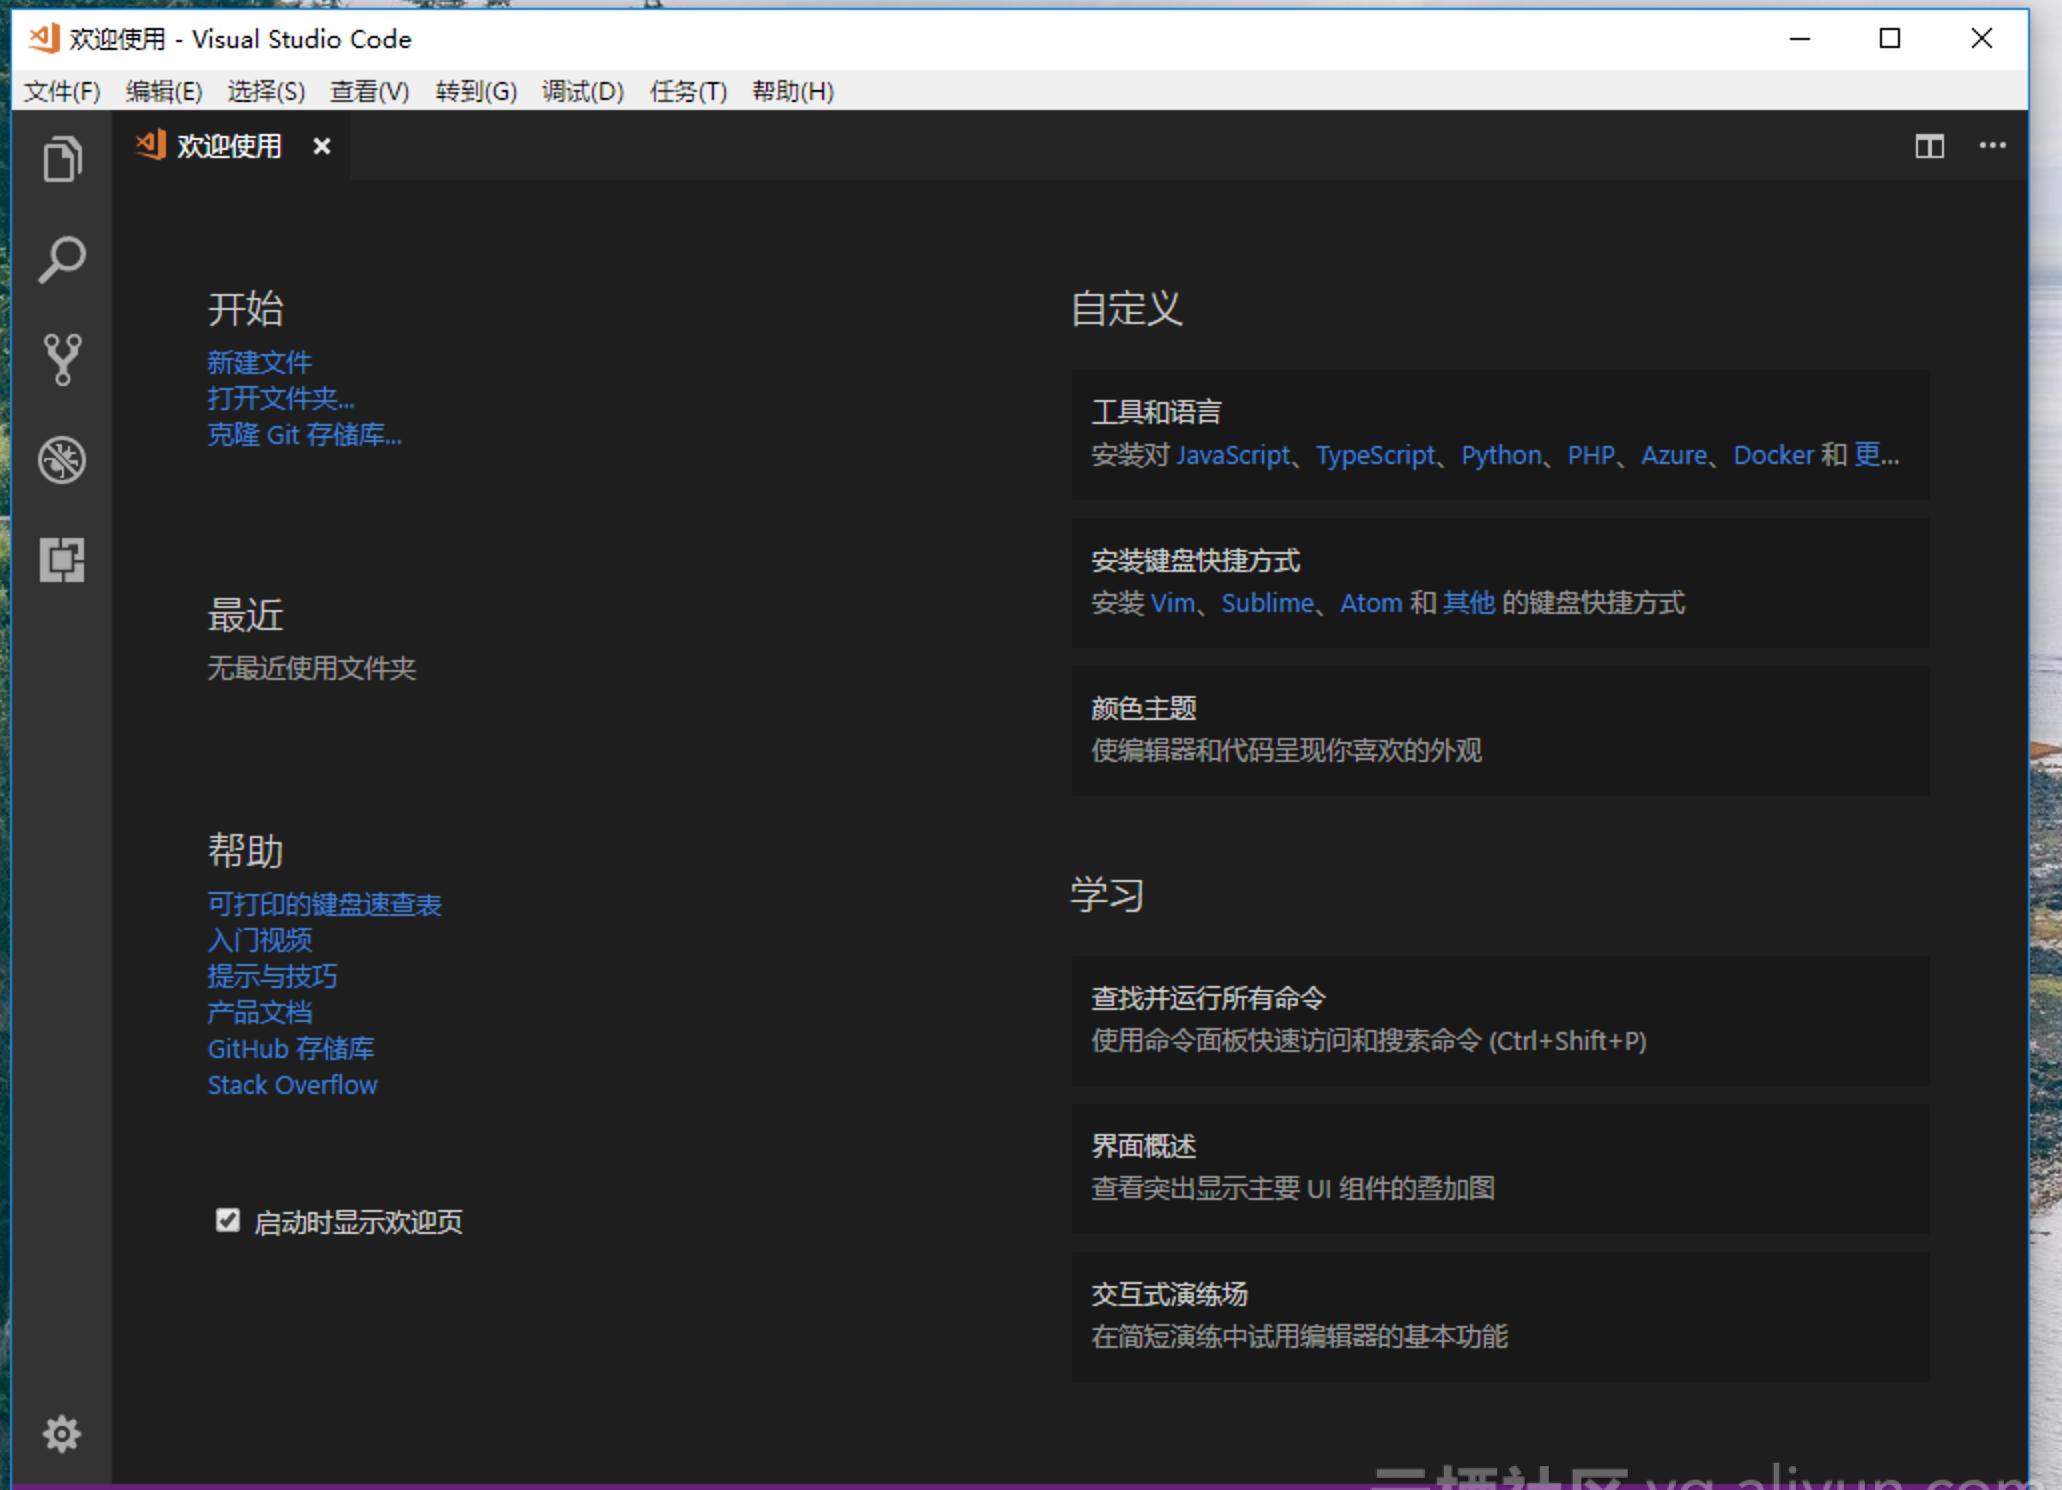Toggle the 启动时显示欢迎页 checkbox
This screenshot has height=1490, width=2062.
coord(228,1220)
